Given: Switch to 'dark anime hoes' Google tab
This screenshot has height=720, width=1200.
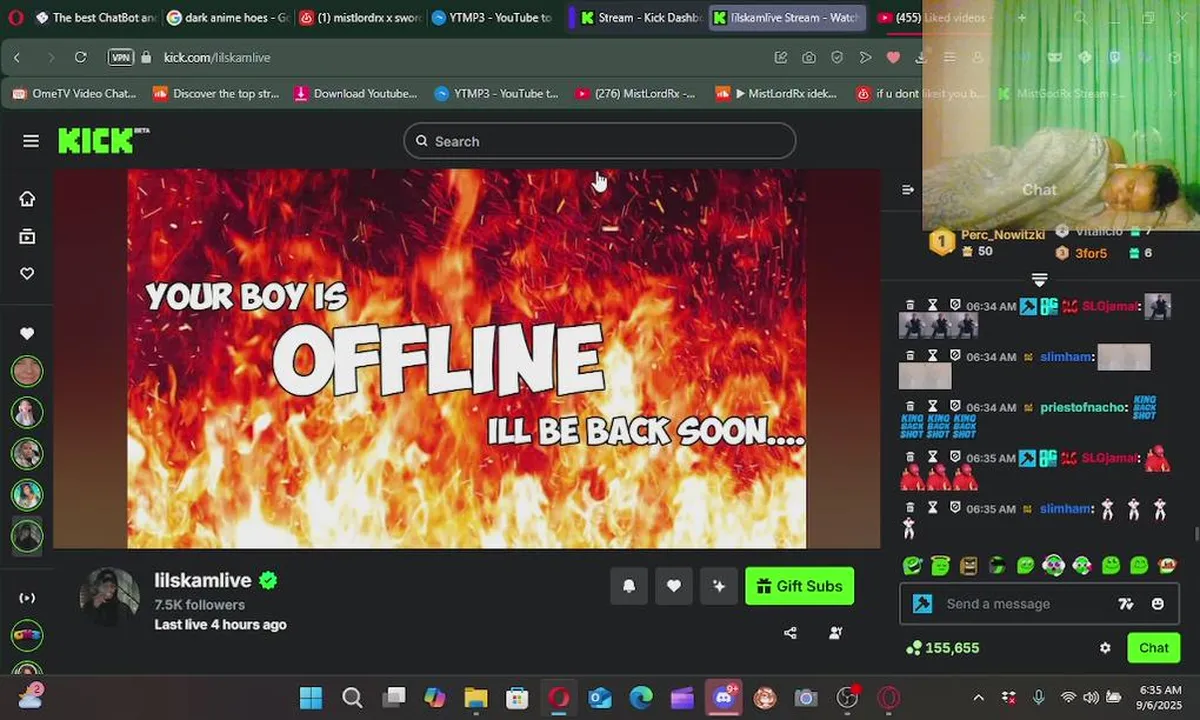Looking at the screenshot, I should (228, 18).
